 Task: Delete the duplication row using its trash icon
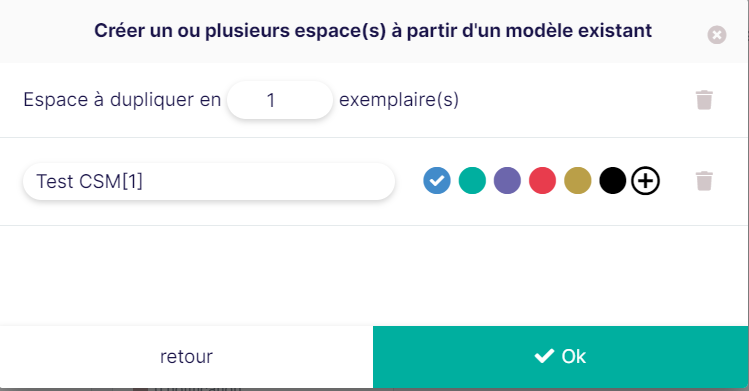(704, 100)
